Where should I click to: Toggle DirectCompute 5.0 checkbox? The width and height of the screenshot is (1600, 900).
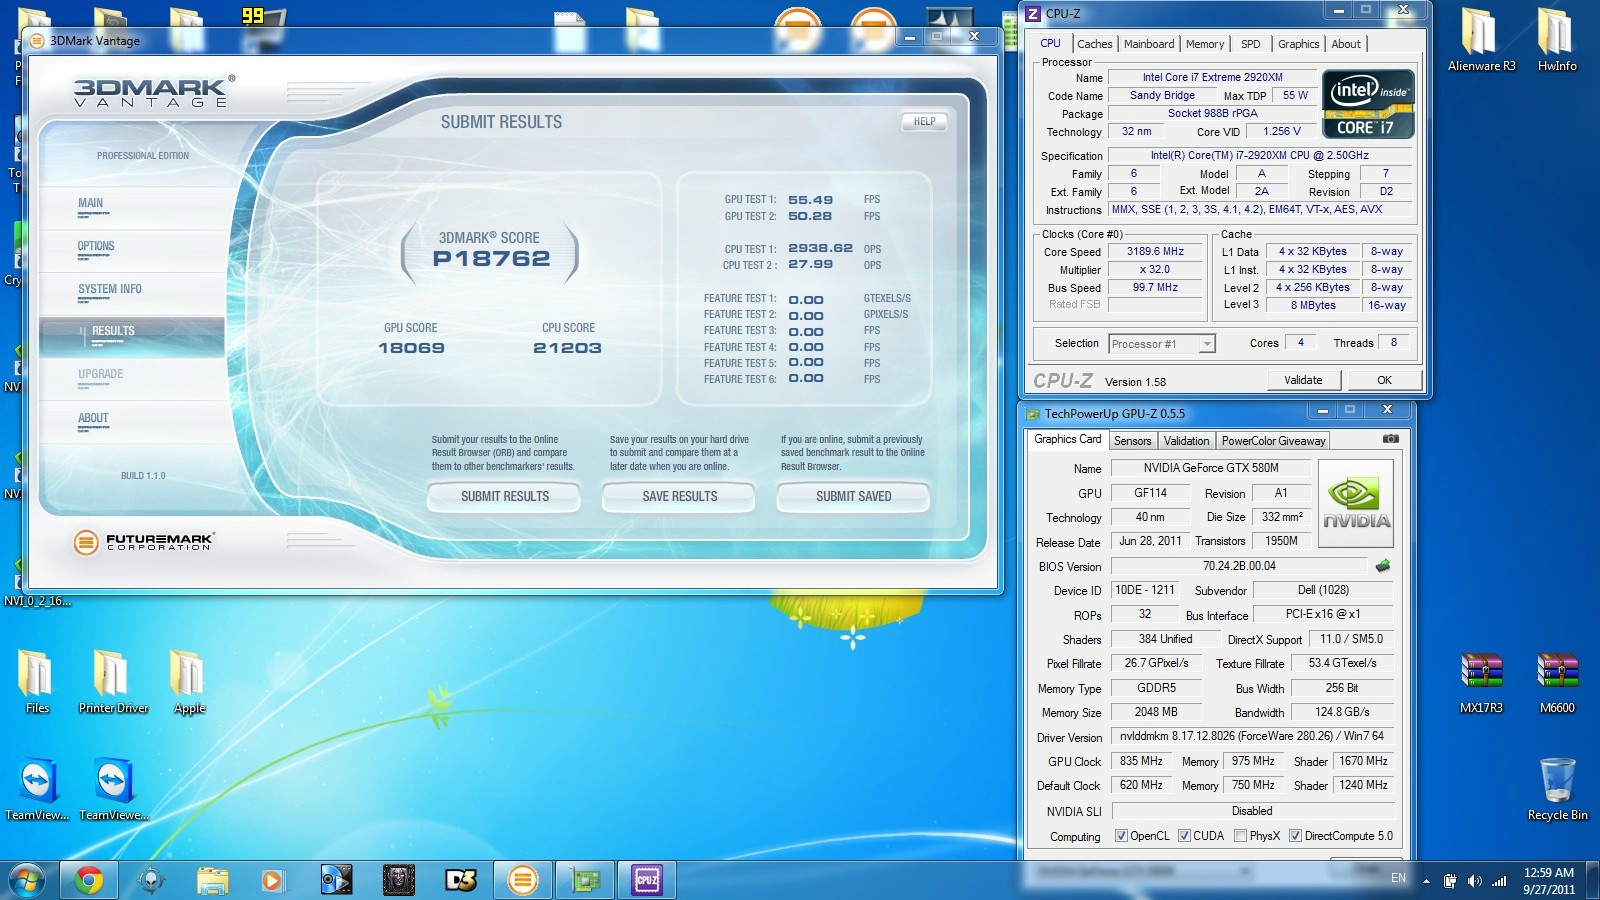click(x=1295, y=836)
